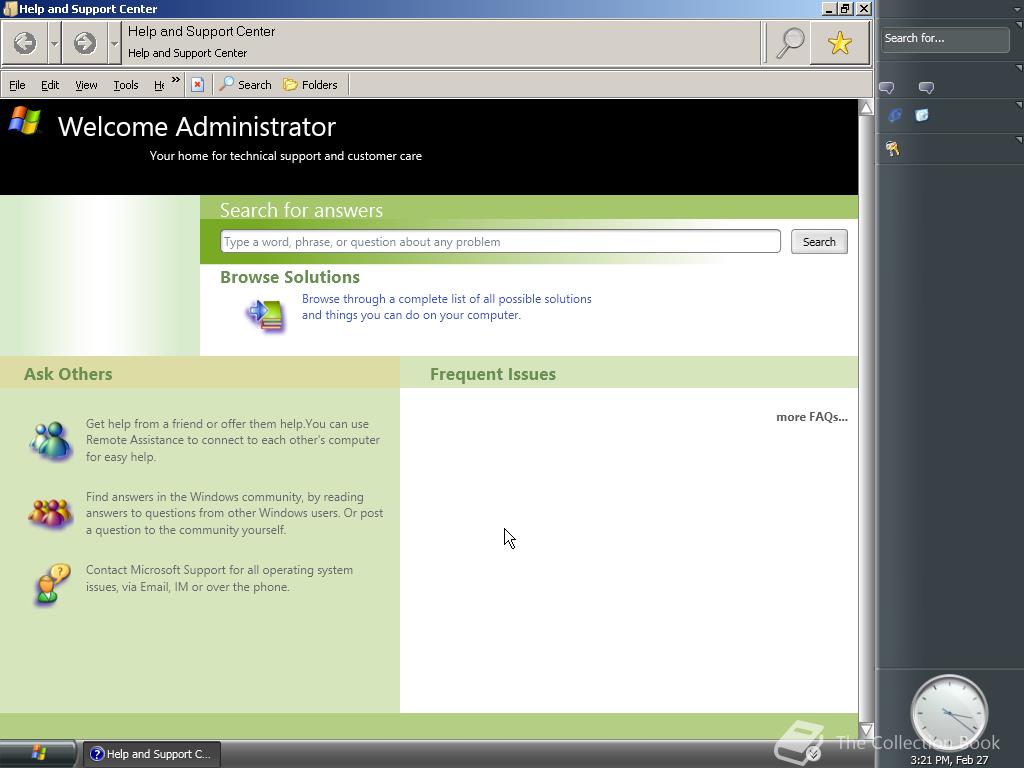The width and height of the screenshot is (1024, 768).
Task: Click the scroll down arrow of the page scrollbar
Action: coord(866,729)
